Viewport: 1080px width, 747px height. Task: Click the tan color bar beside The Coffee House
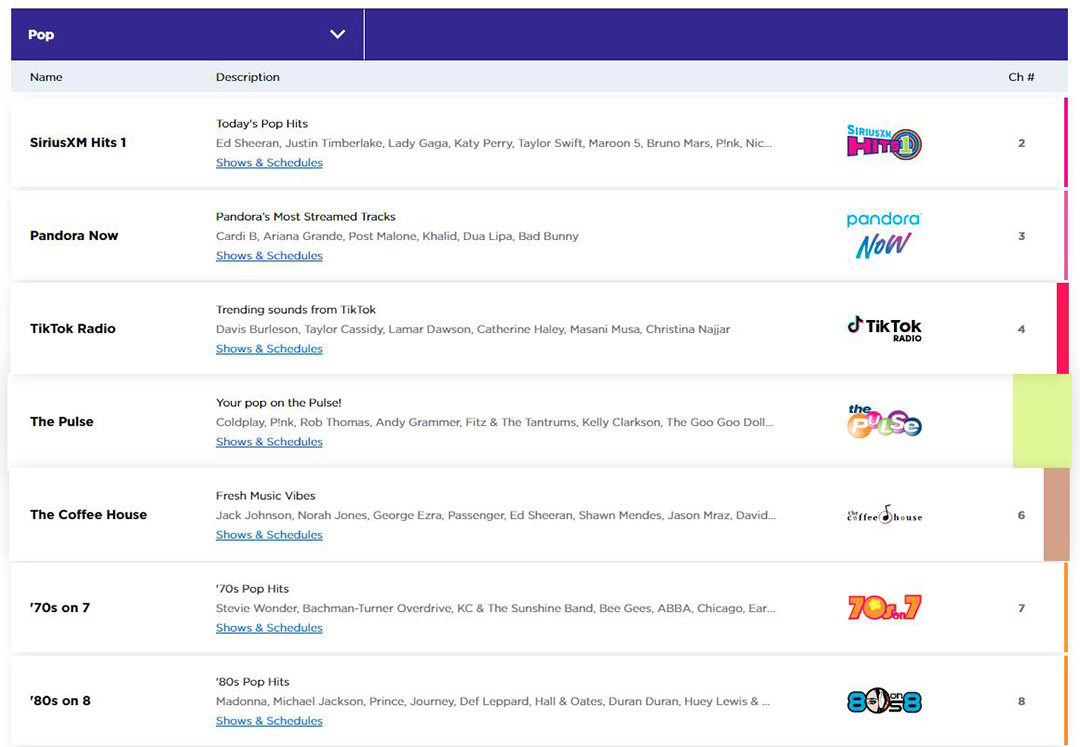tap(1056, 515)
